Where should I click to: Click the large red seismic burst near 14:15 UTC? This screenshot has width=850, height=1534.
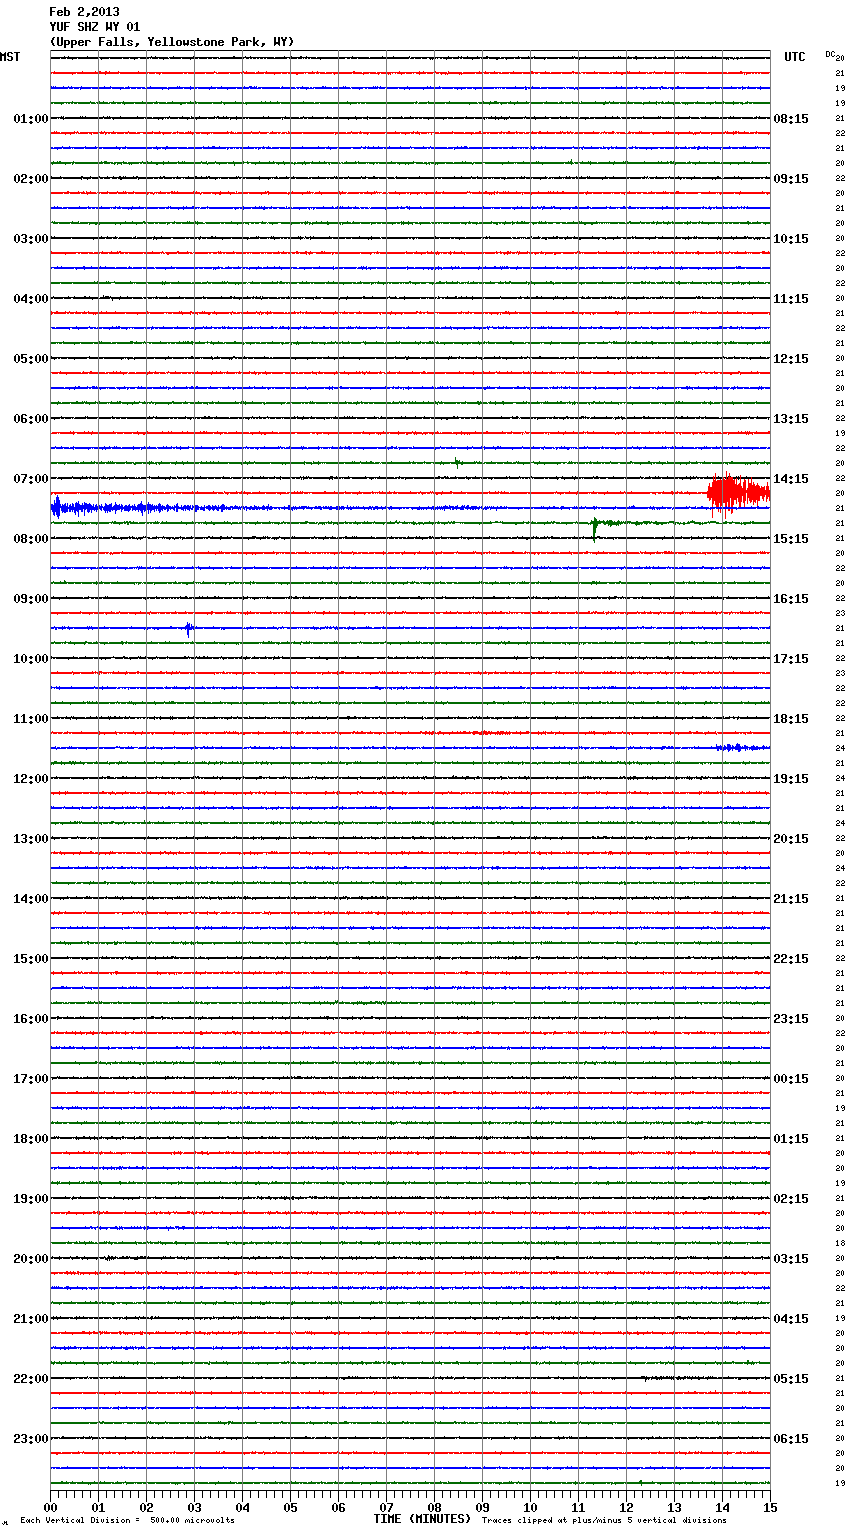click(x=738, y=492)
